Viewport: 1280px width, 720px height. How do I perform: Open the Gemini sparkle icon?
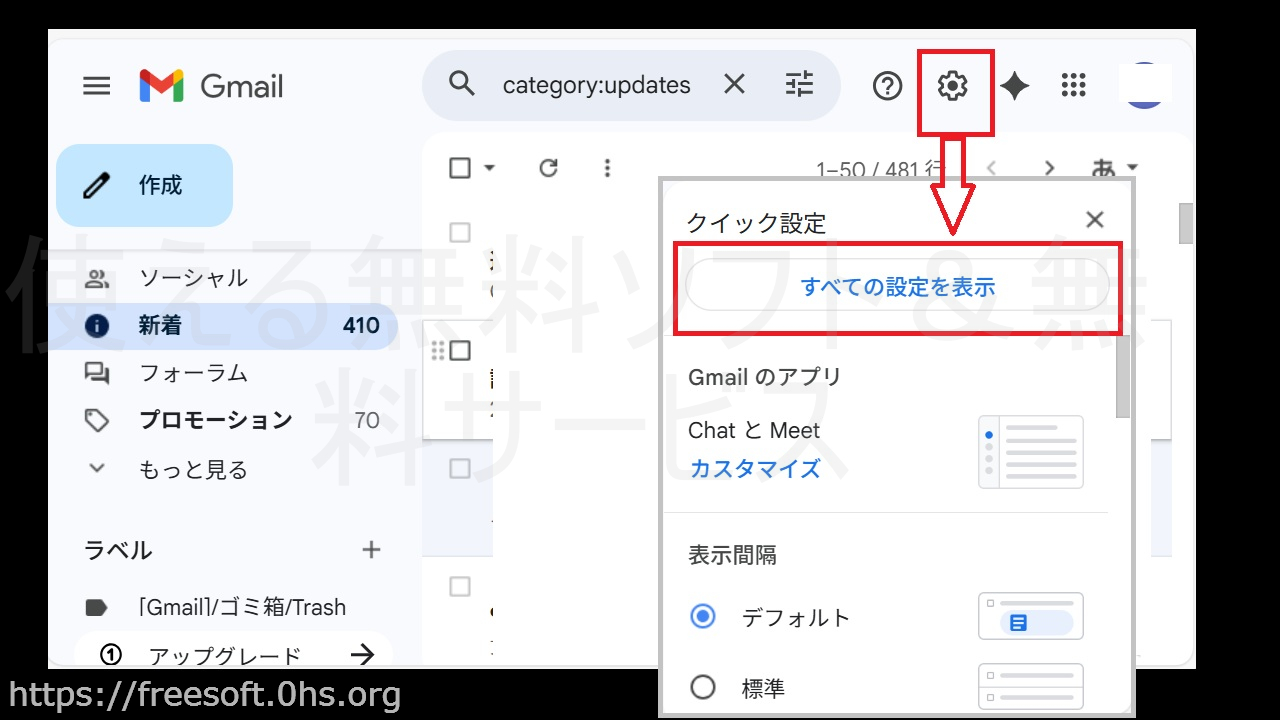(1014, 86)
